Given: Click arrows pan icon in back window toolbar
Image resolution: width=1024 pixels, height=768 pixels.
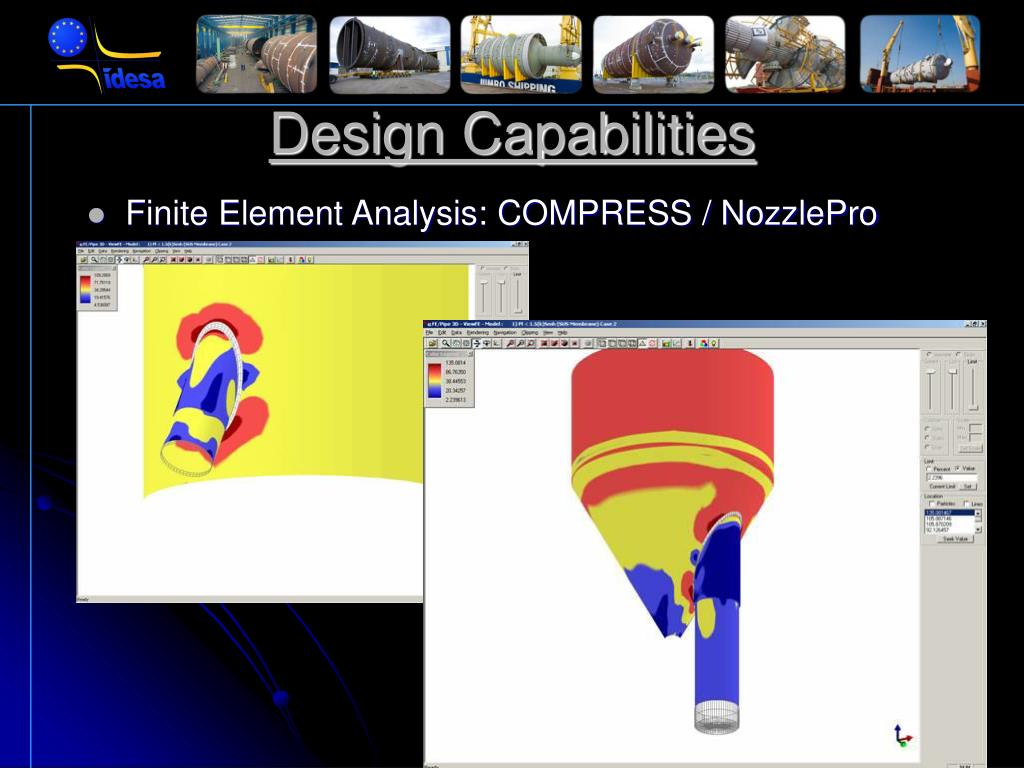Looking at the screenshot, I should tap(119, 259).
